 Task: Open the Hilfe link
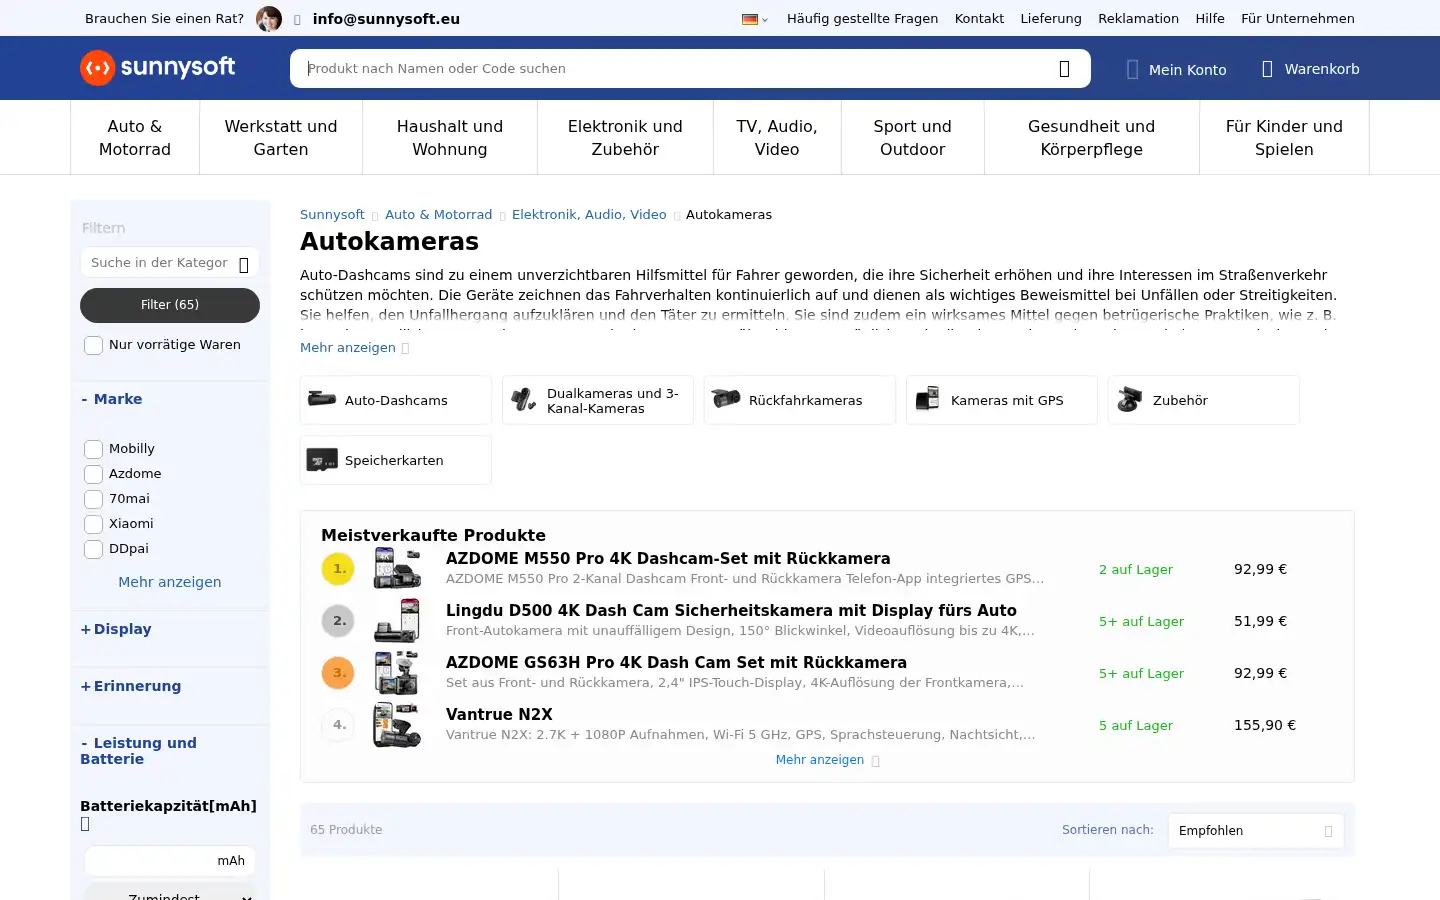pos(1210,19)
